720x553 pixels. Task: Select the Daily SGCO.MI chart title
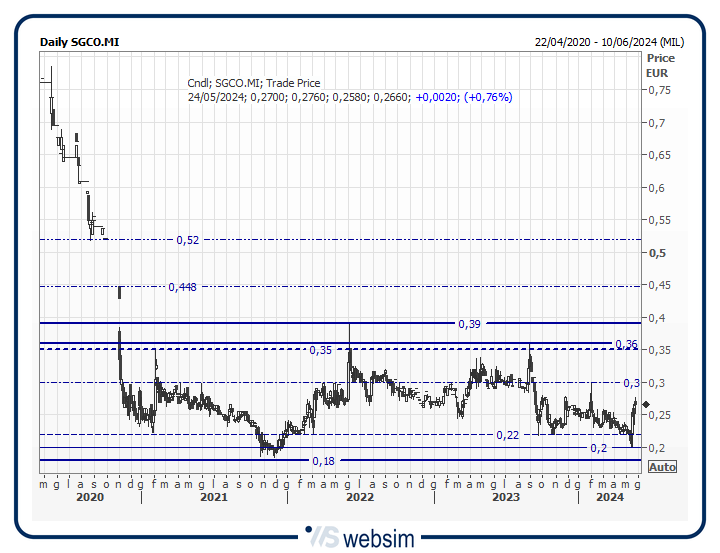(79, 42)
